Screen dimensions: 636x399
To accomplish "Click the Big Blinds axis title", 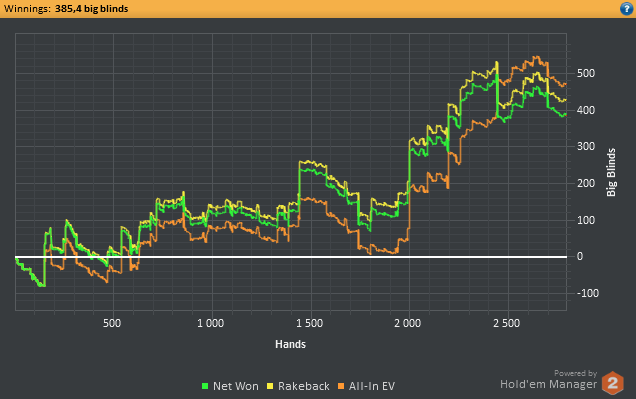I will click(611, 172).
